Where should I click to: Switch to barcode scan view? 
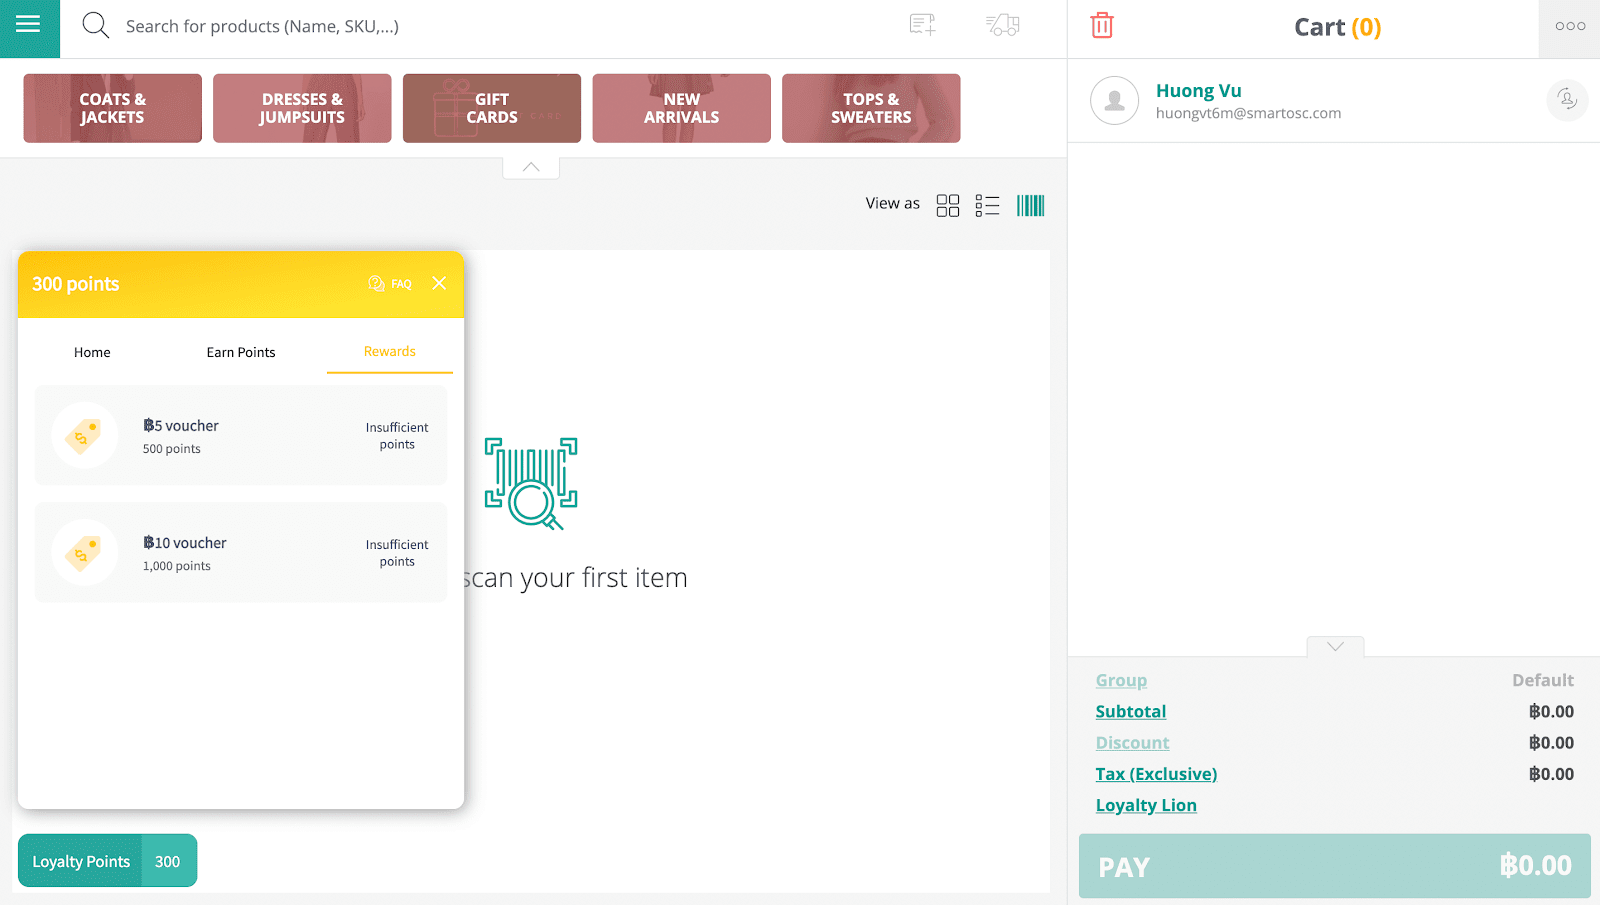tap(1030, 206)
